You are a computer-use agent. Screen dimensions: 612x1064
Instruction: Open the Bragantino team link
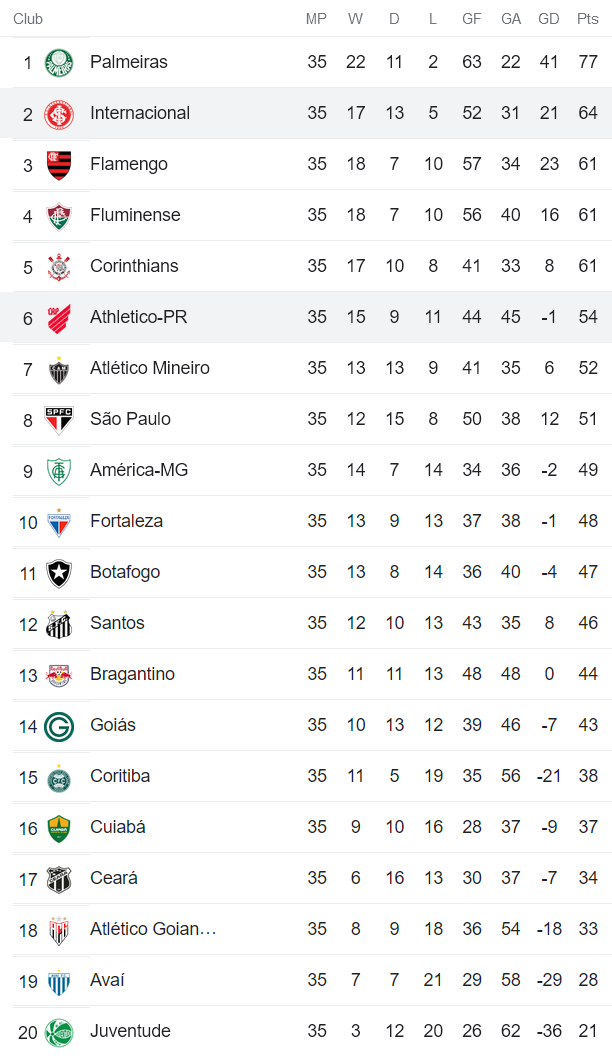pos(132,674)
